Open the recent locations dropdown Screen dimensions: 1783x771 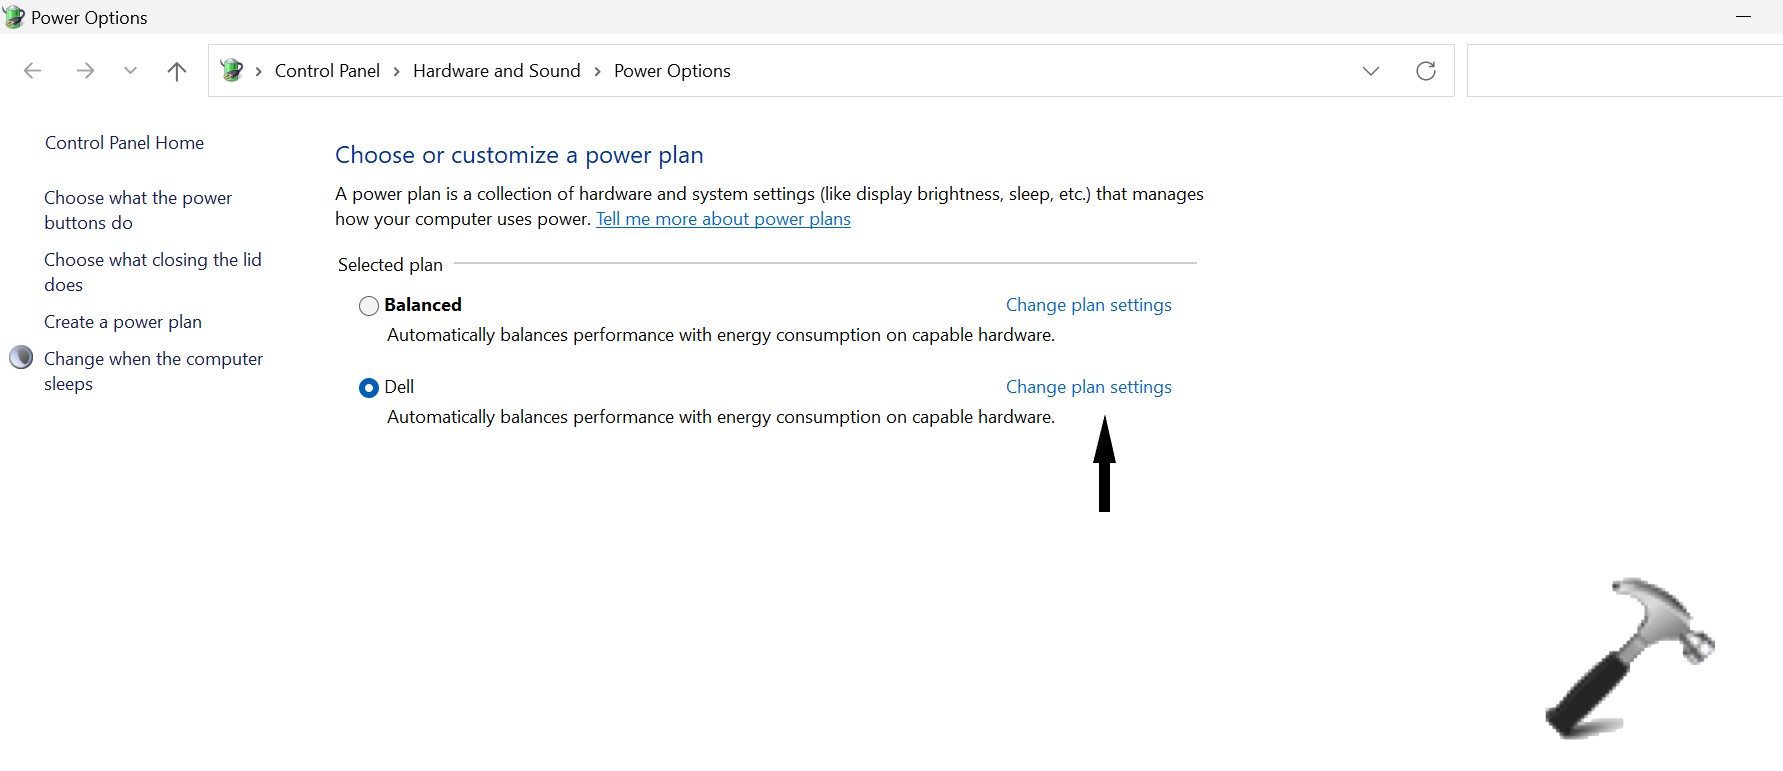click(130, 71)
